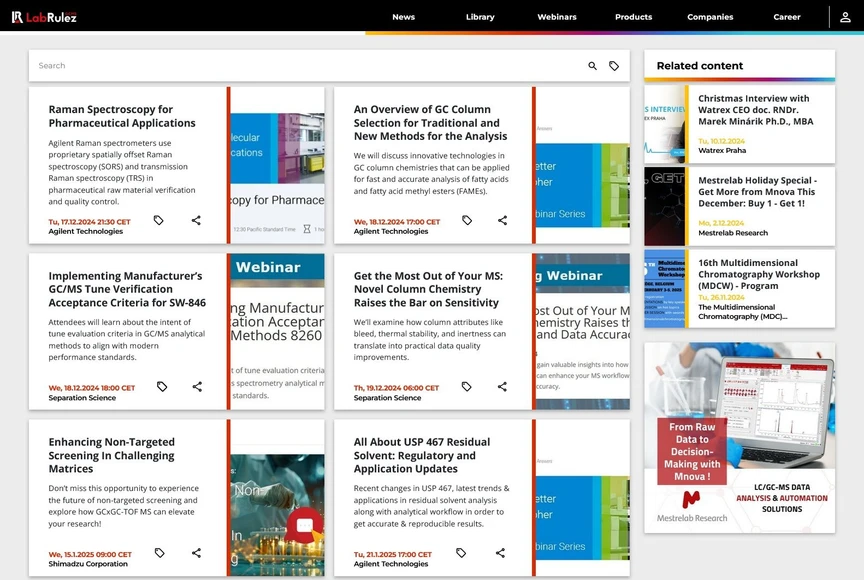Open Implementing Manufacturer's GC/MS Tune Verification title
864x580 pixels.
127,289
